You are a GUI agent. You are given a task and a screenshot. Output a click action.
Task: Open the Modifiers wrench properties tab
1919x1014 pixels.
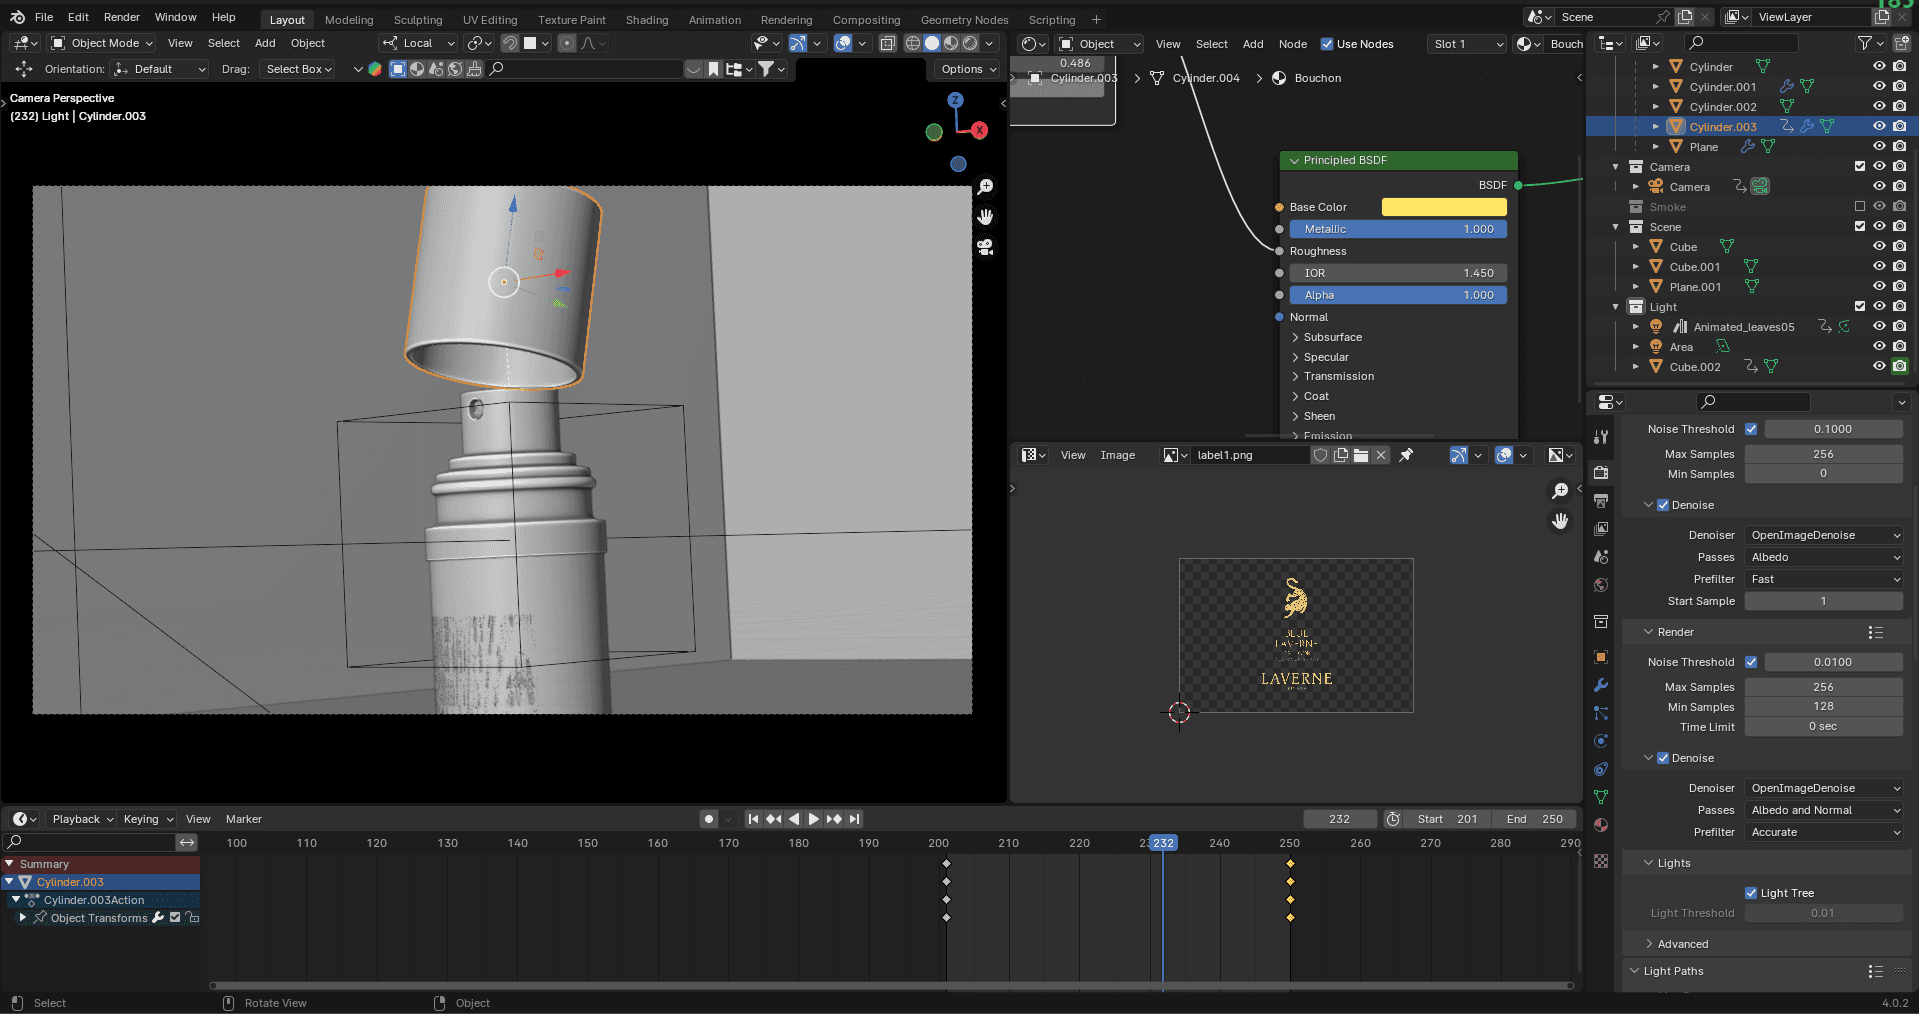(x=1601, y=685)
